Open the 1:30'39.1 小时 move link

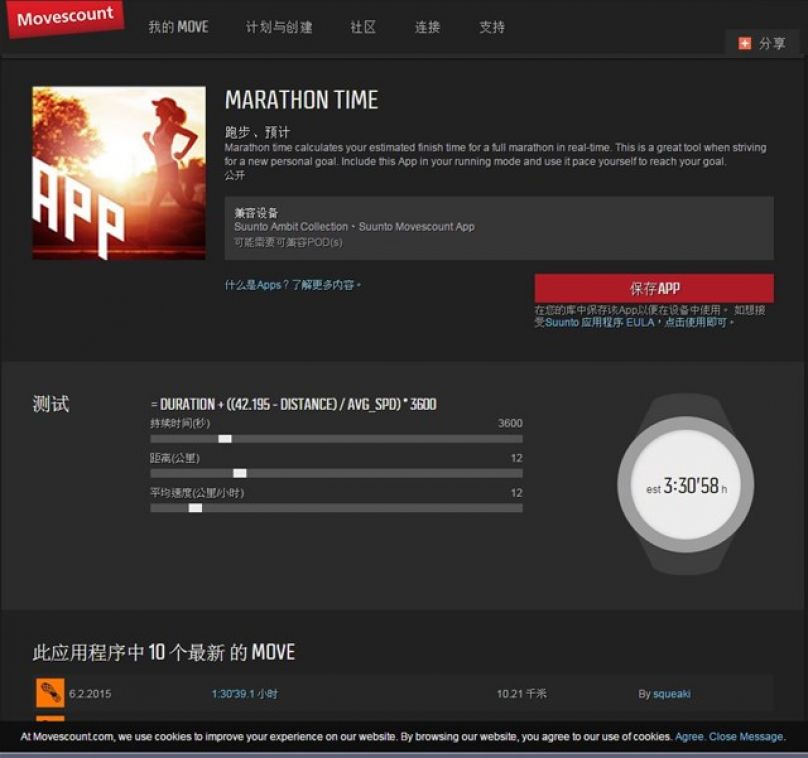tap(244, 693)
